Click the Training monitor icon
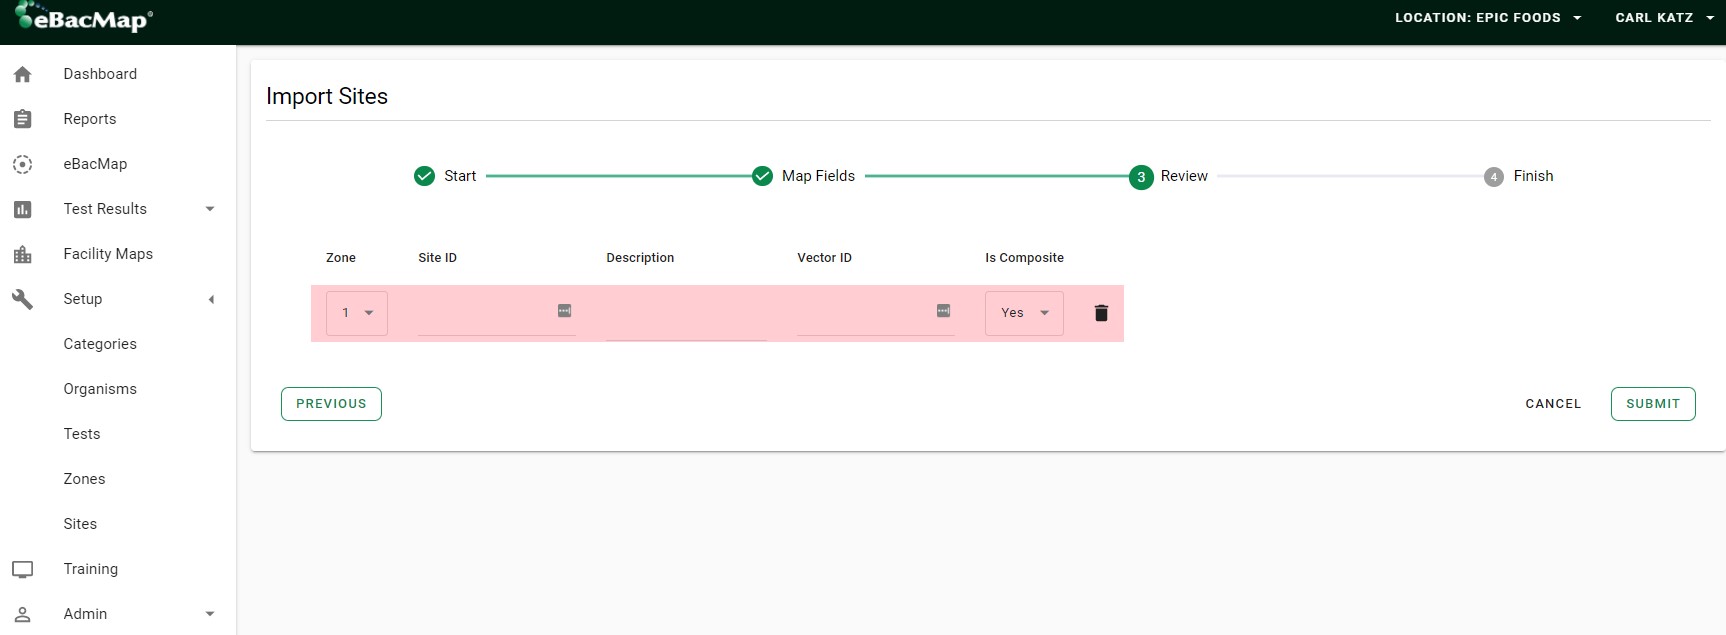Image resolution: width=1726 pixels, height=635 pixels. (x=23, y=569)
